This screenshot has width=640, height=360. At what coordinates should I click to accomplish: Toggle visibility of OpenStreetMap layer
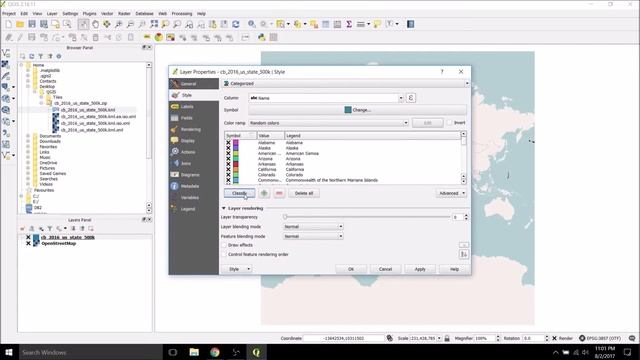(x=28, y=243)
